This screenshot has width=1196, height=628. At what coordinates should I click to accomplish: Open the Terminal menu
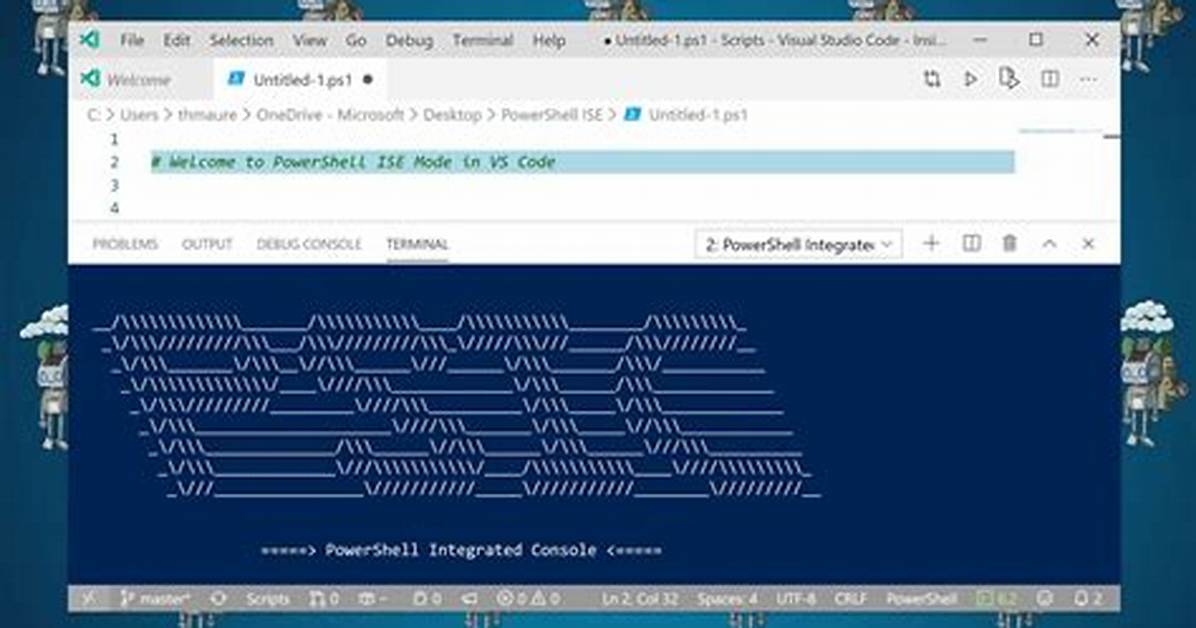click(483, 40)
